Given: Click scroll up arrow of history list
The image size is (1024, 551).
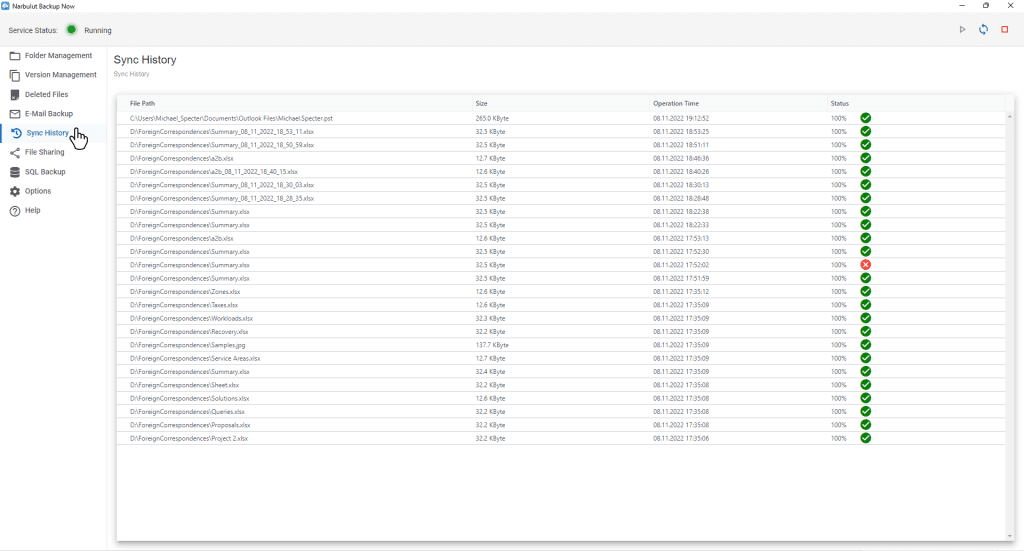Looking at the screenshot, I should pos(1010,116).
